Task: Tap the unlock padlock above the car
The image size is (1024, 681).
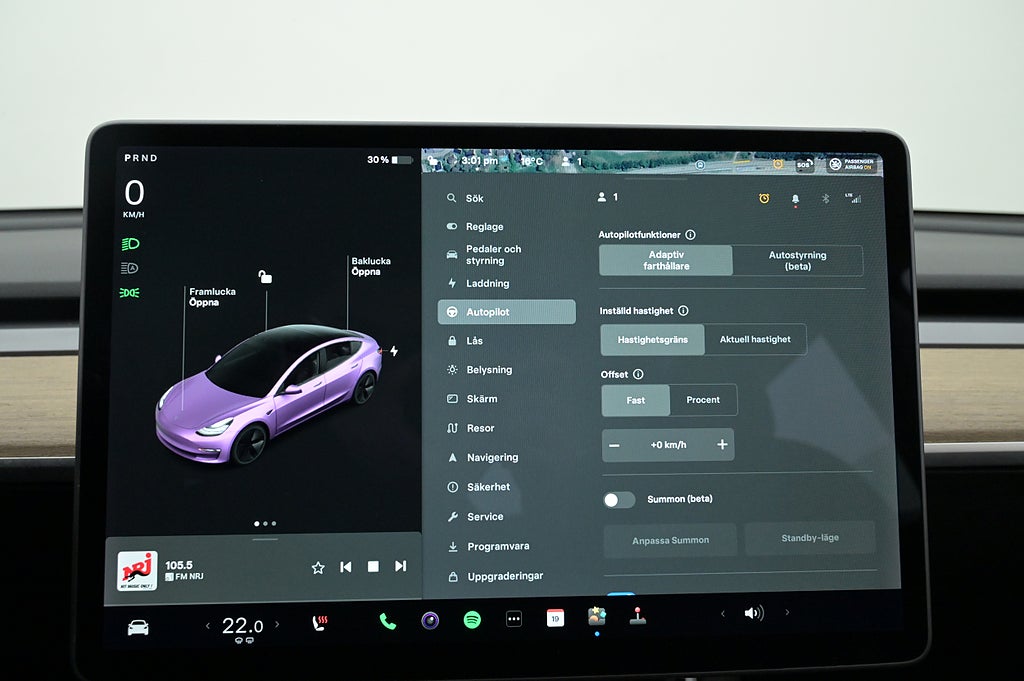Action: (x=265, y=277)
